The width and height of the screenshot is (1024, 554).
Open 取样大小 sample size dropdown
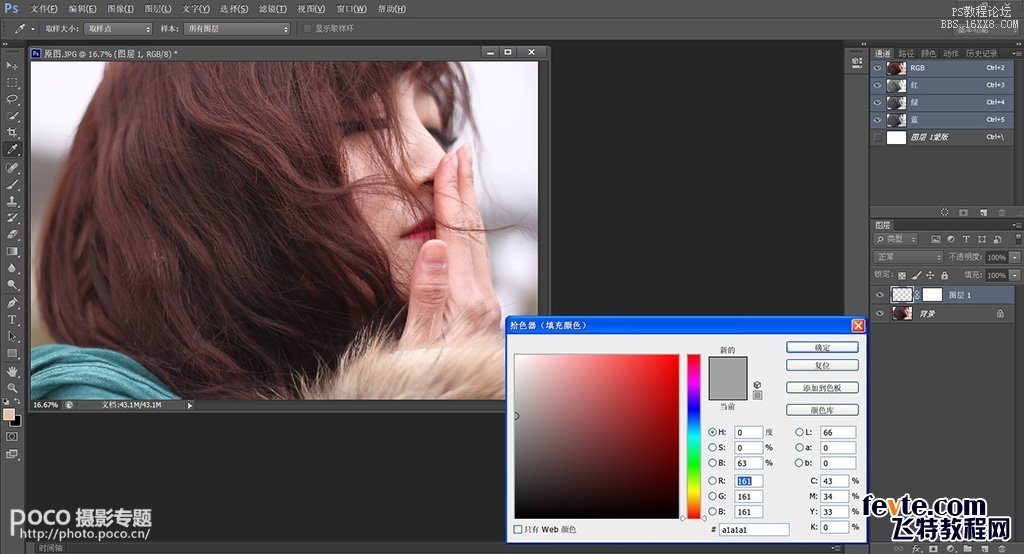click(118, 29)
